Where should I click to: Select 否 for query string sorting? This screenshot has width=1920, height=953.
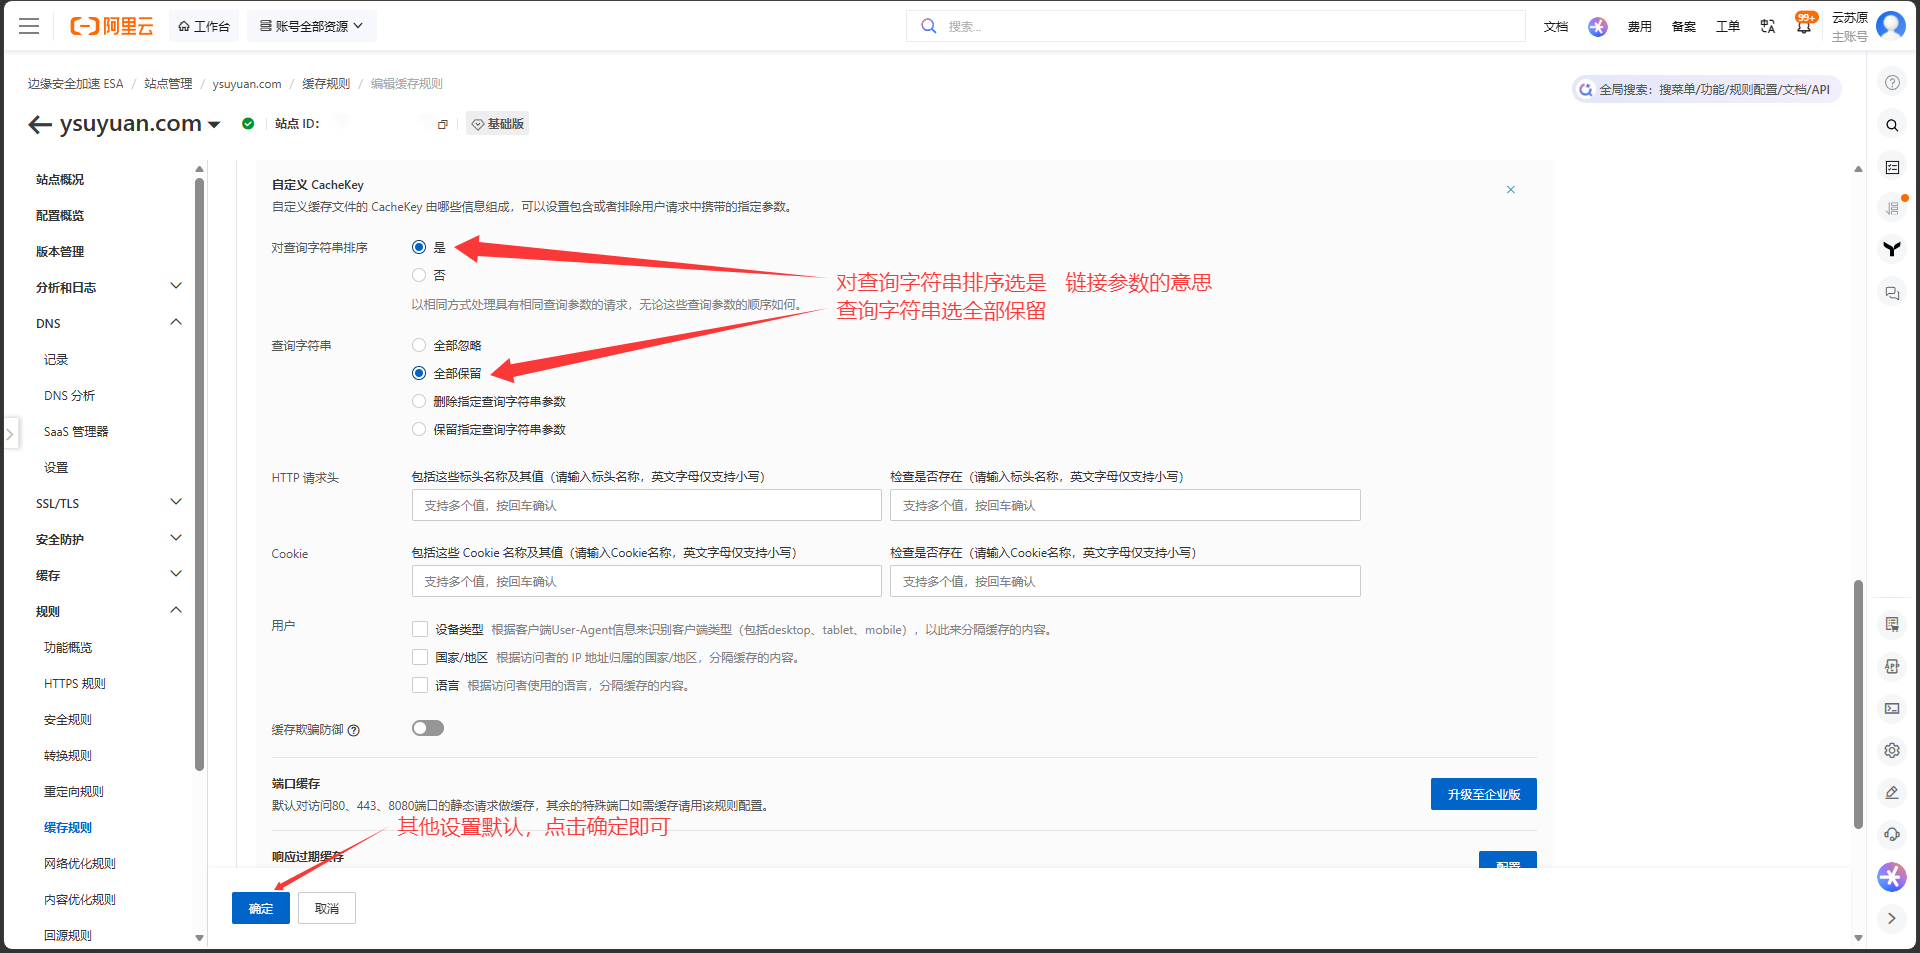[419, 275]
